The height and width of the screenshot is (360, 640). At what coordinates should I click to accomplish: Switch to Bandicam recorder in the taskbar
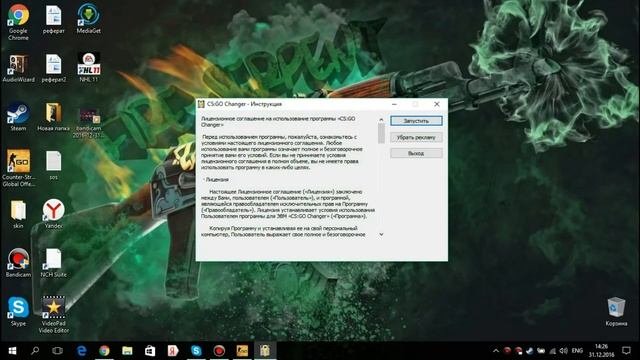click(x=219, y=351)
